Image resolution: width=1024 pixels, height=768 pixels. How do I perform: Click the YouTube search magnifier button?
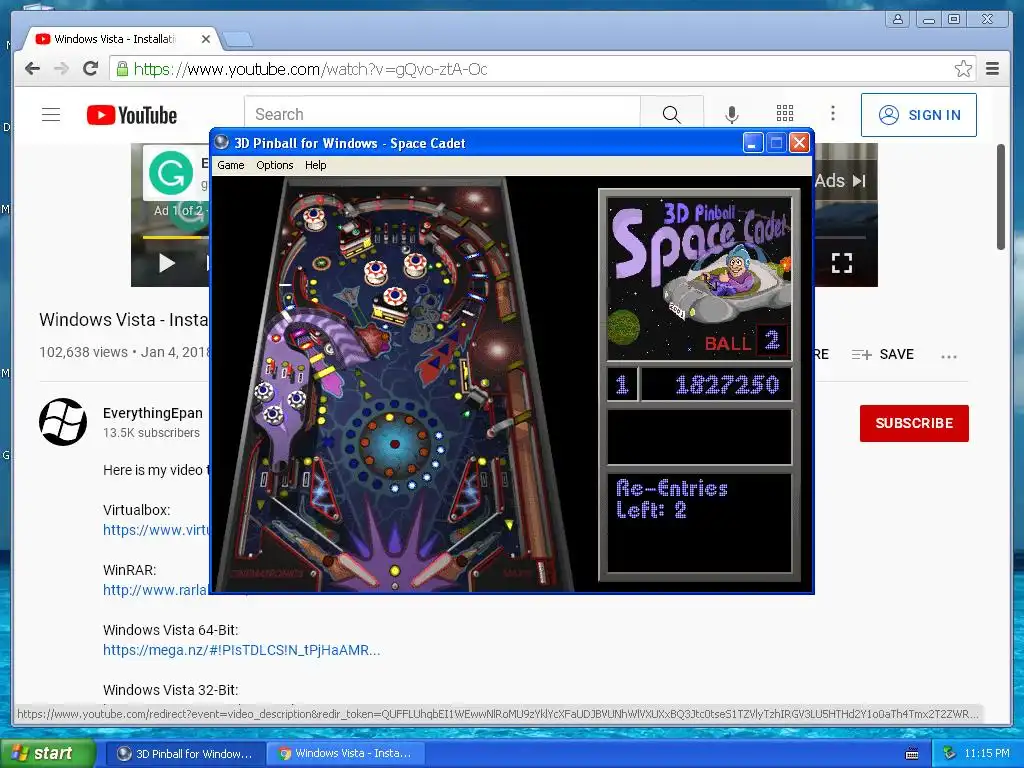tap(671, 114)
